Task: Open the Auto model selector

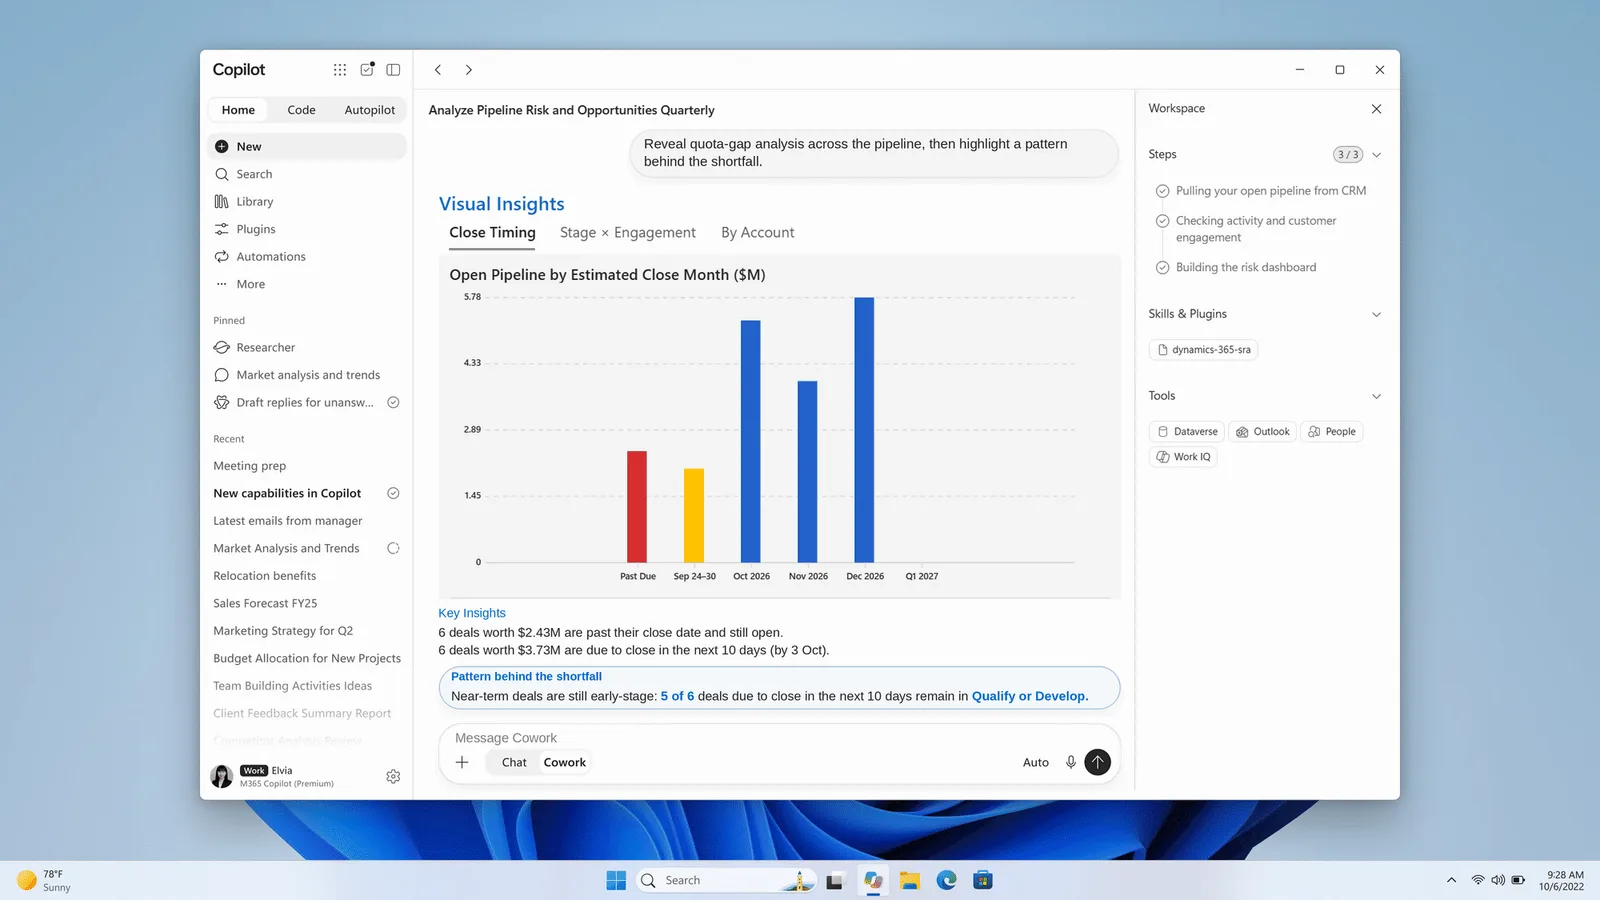Action: coord(1036,763)
